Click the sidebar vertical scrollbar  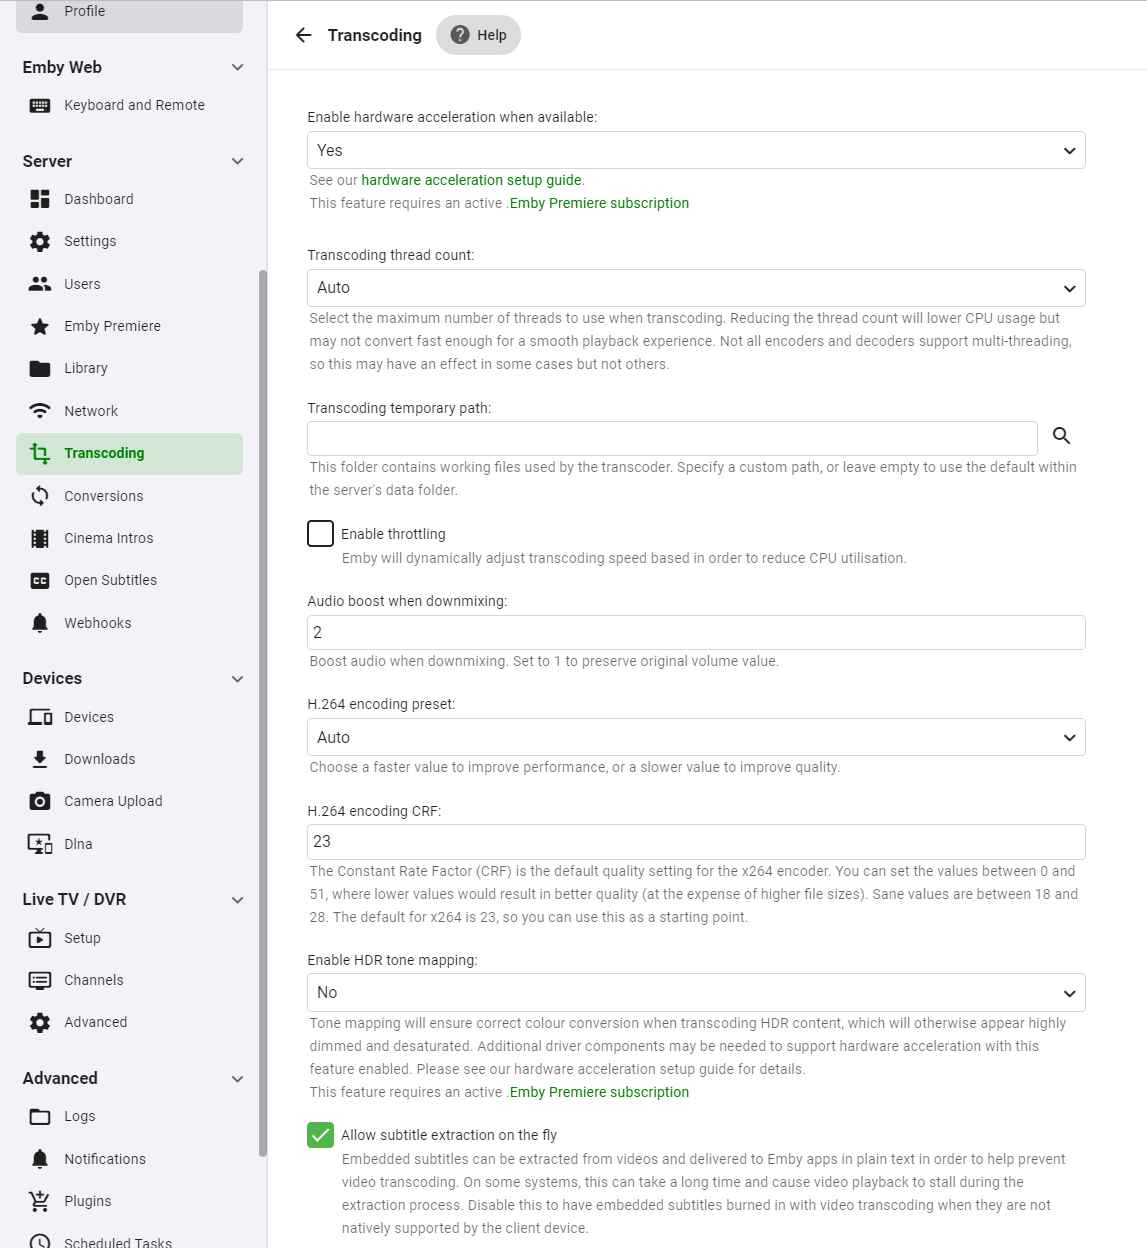[263, 700]
